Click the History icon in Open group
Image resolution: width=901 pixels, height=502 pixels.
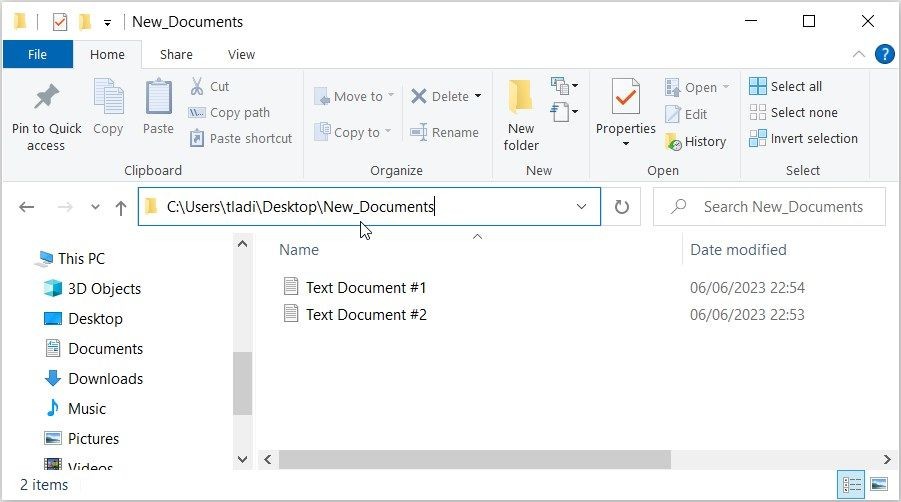(x=673, y=141)
